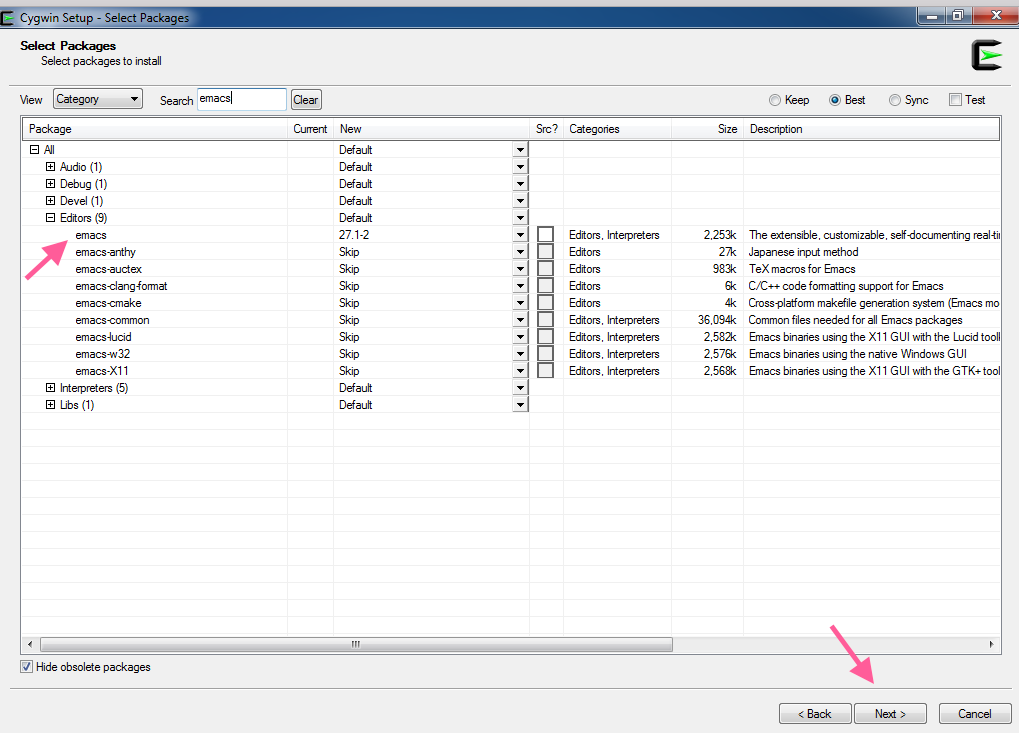Image resolution: width=1019 pixels, height=733 pixels.
Task: Expand the Interpreters (5) category
Action: click(51, 387)
